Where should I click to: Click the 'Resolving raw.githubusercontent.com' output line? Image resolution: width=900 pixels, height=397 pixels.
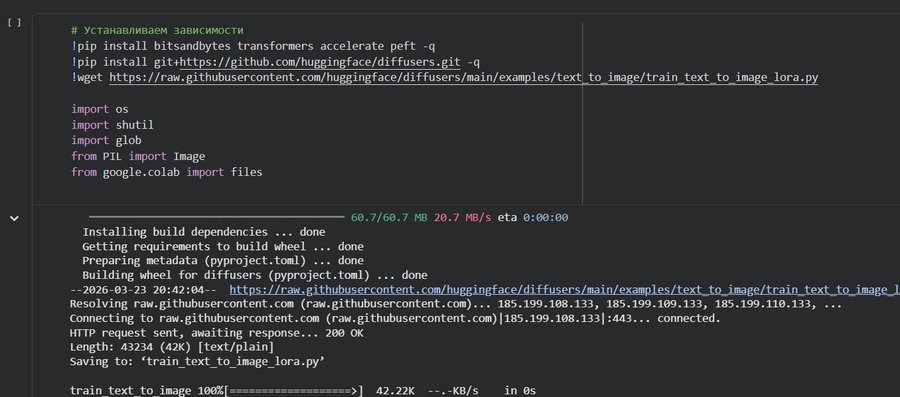pyautogui.click(x=456, y=305)
